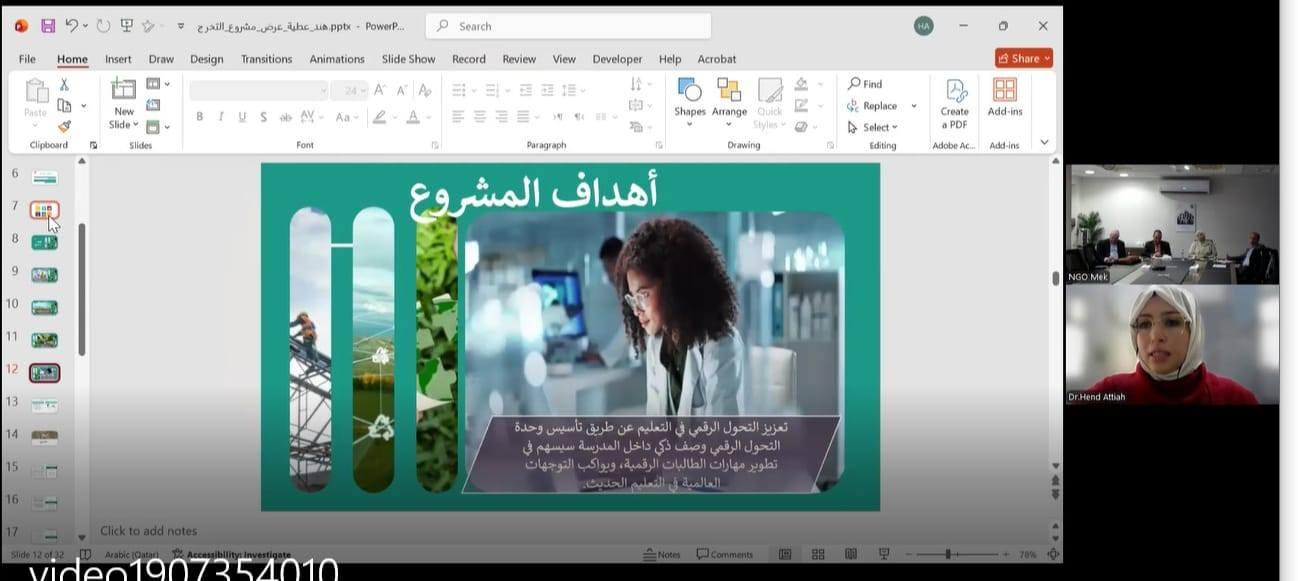Expand the New Slide dropdown
This screenshot has width=1298, height=581.
[x=124, y=125]
